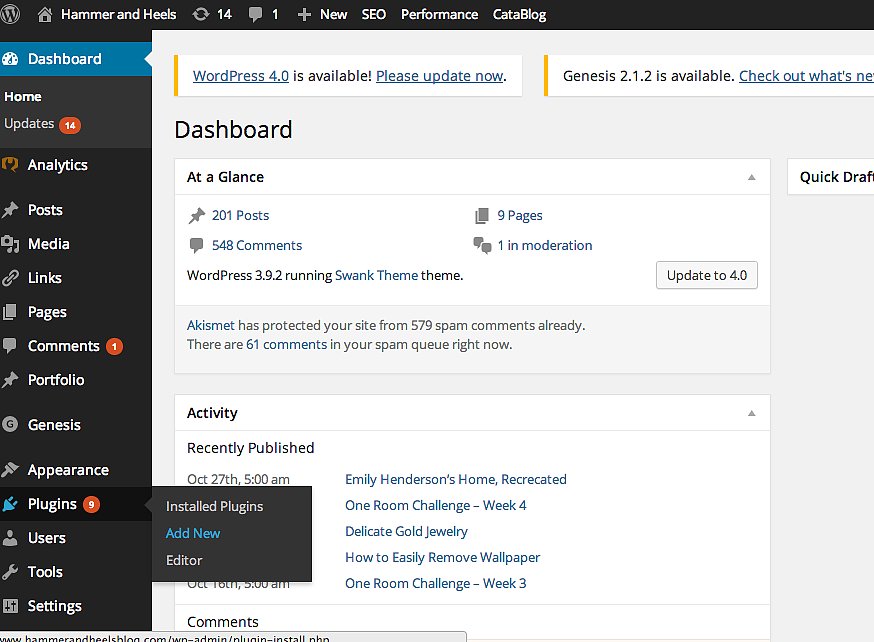Image resolution: width=874 pixels, height=642 pixels.
Task: Click the Quick Draft panel header
Action: point(831,177)
